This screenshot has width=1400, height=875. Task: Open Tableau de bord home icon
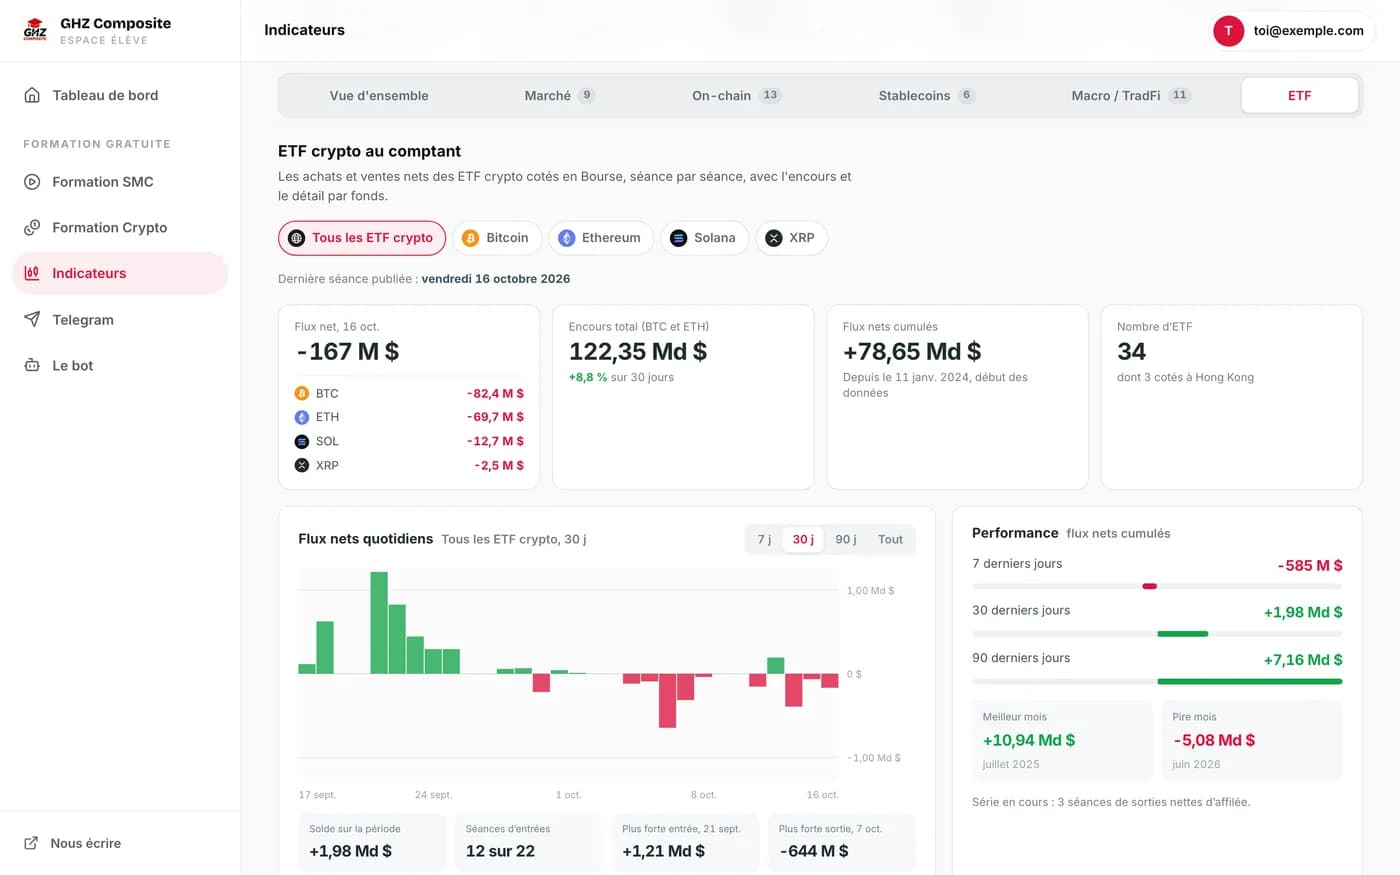pos(32,95)
